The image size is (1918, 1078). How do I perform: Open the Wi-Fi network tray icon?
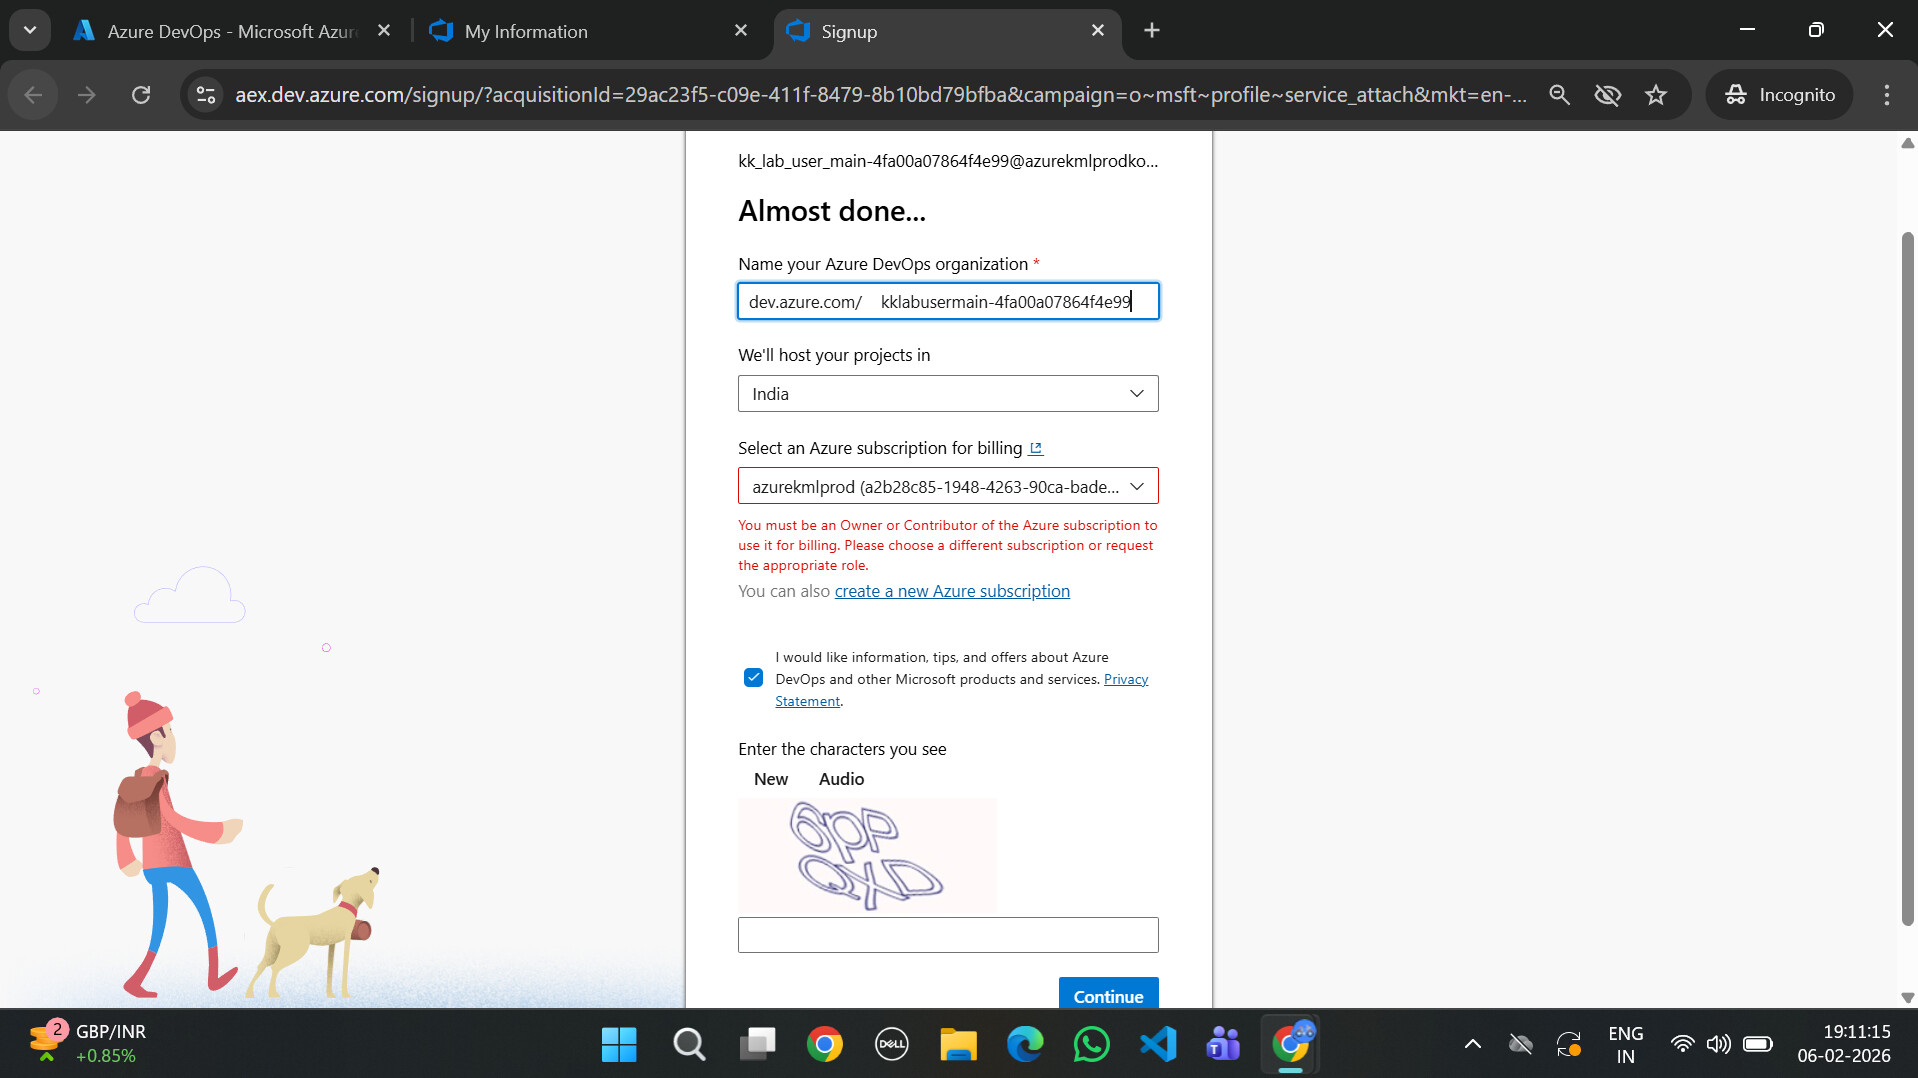coord(1683,1045)
